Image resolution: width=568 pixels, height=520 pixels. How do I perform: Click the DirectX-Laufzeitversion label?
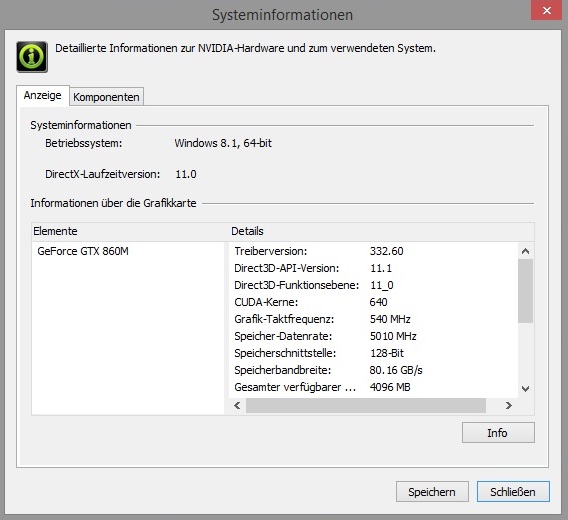click(x=103, y=174)
